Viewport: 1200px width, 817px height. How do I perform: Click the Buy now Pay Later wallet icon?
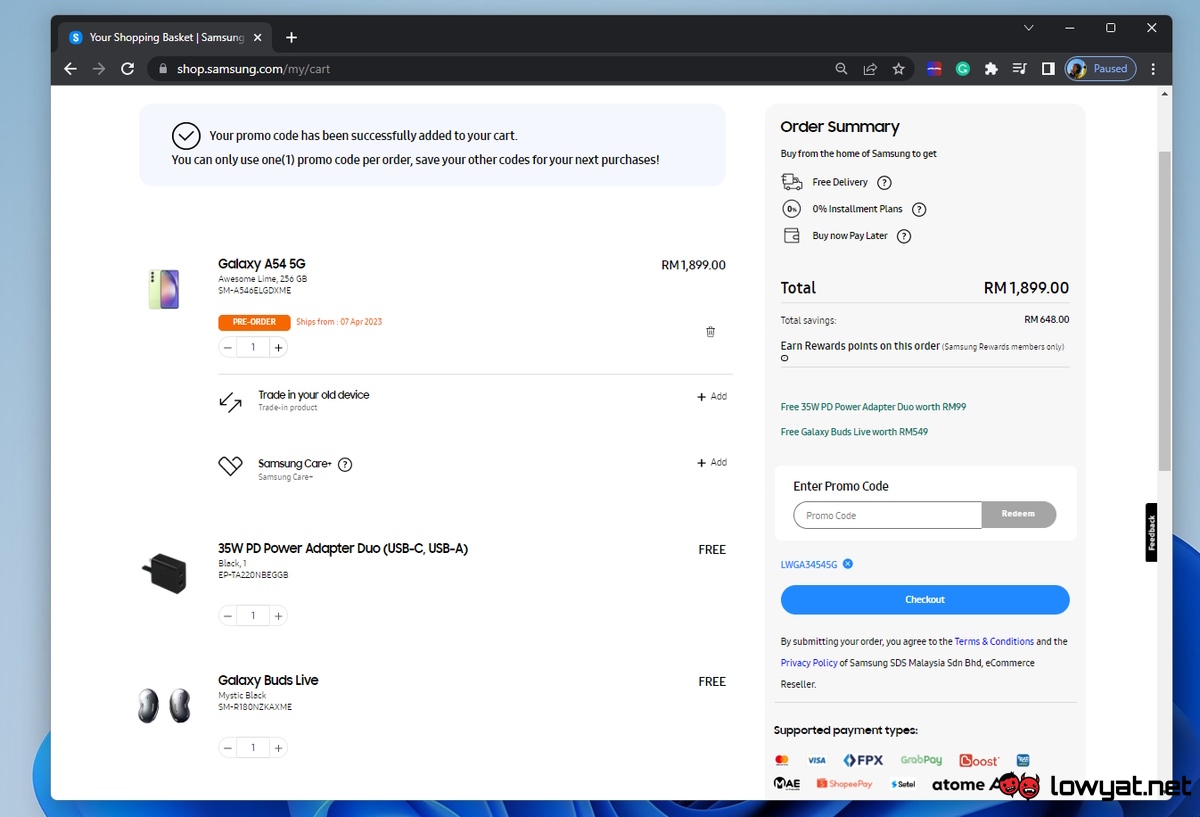coord(792,236)
